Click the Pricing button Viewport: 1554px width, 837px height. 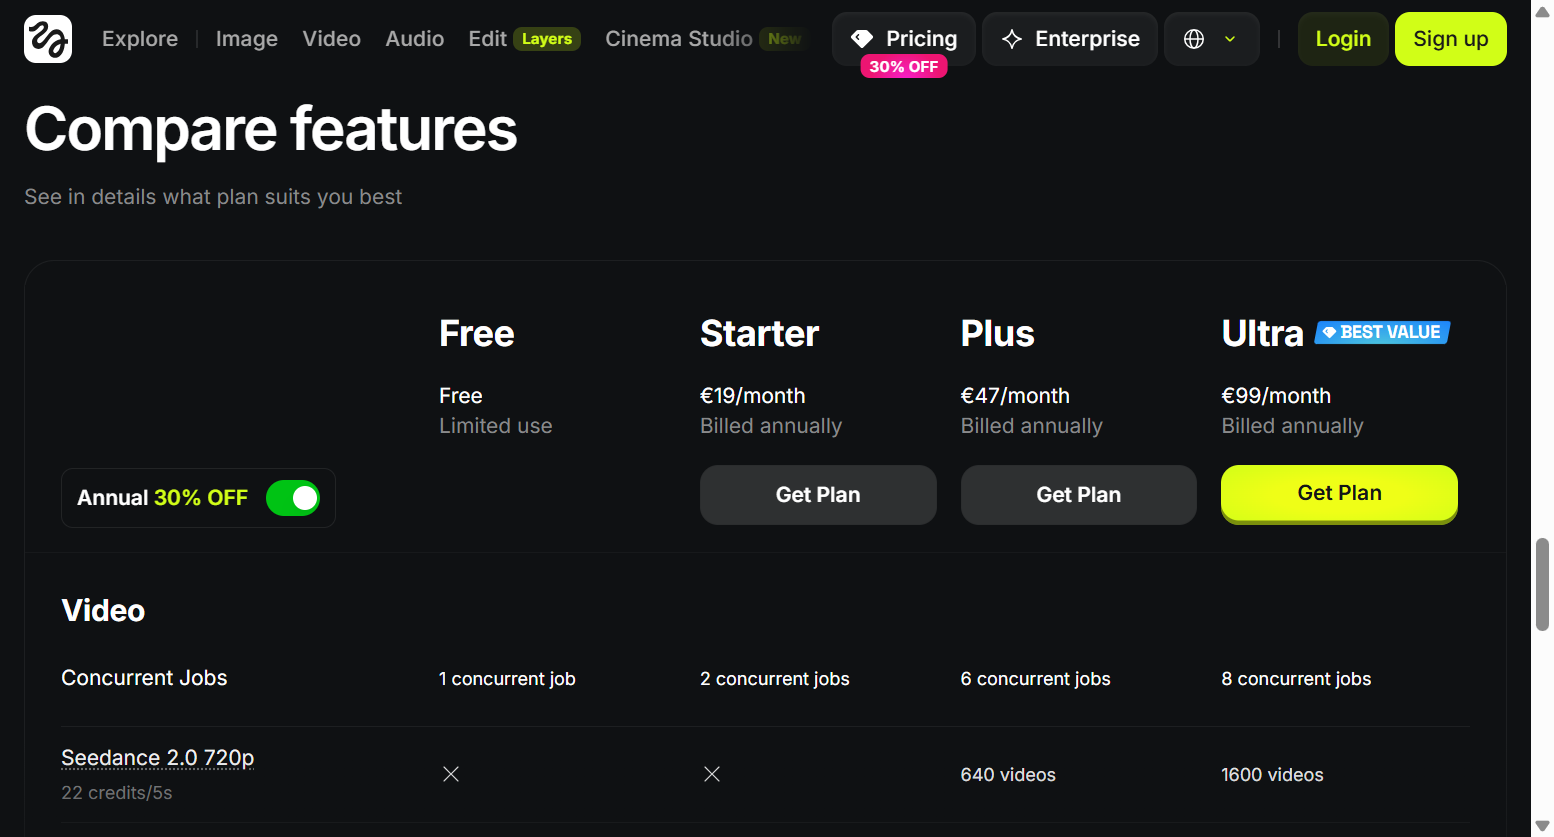coord(904,39)
